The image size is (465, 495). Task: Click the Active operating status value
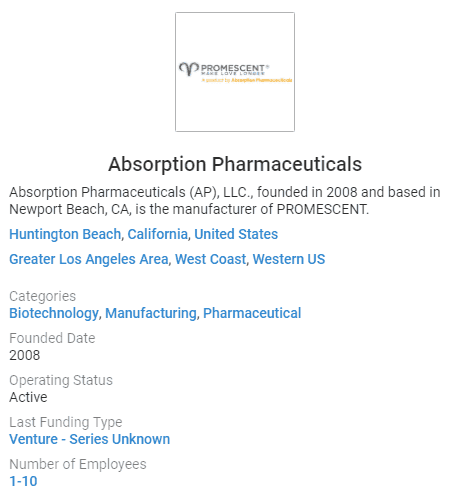pos(28,397)
